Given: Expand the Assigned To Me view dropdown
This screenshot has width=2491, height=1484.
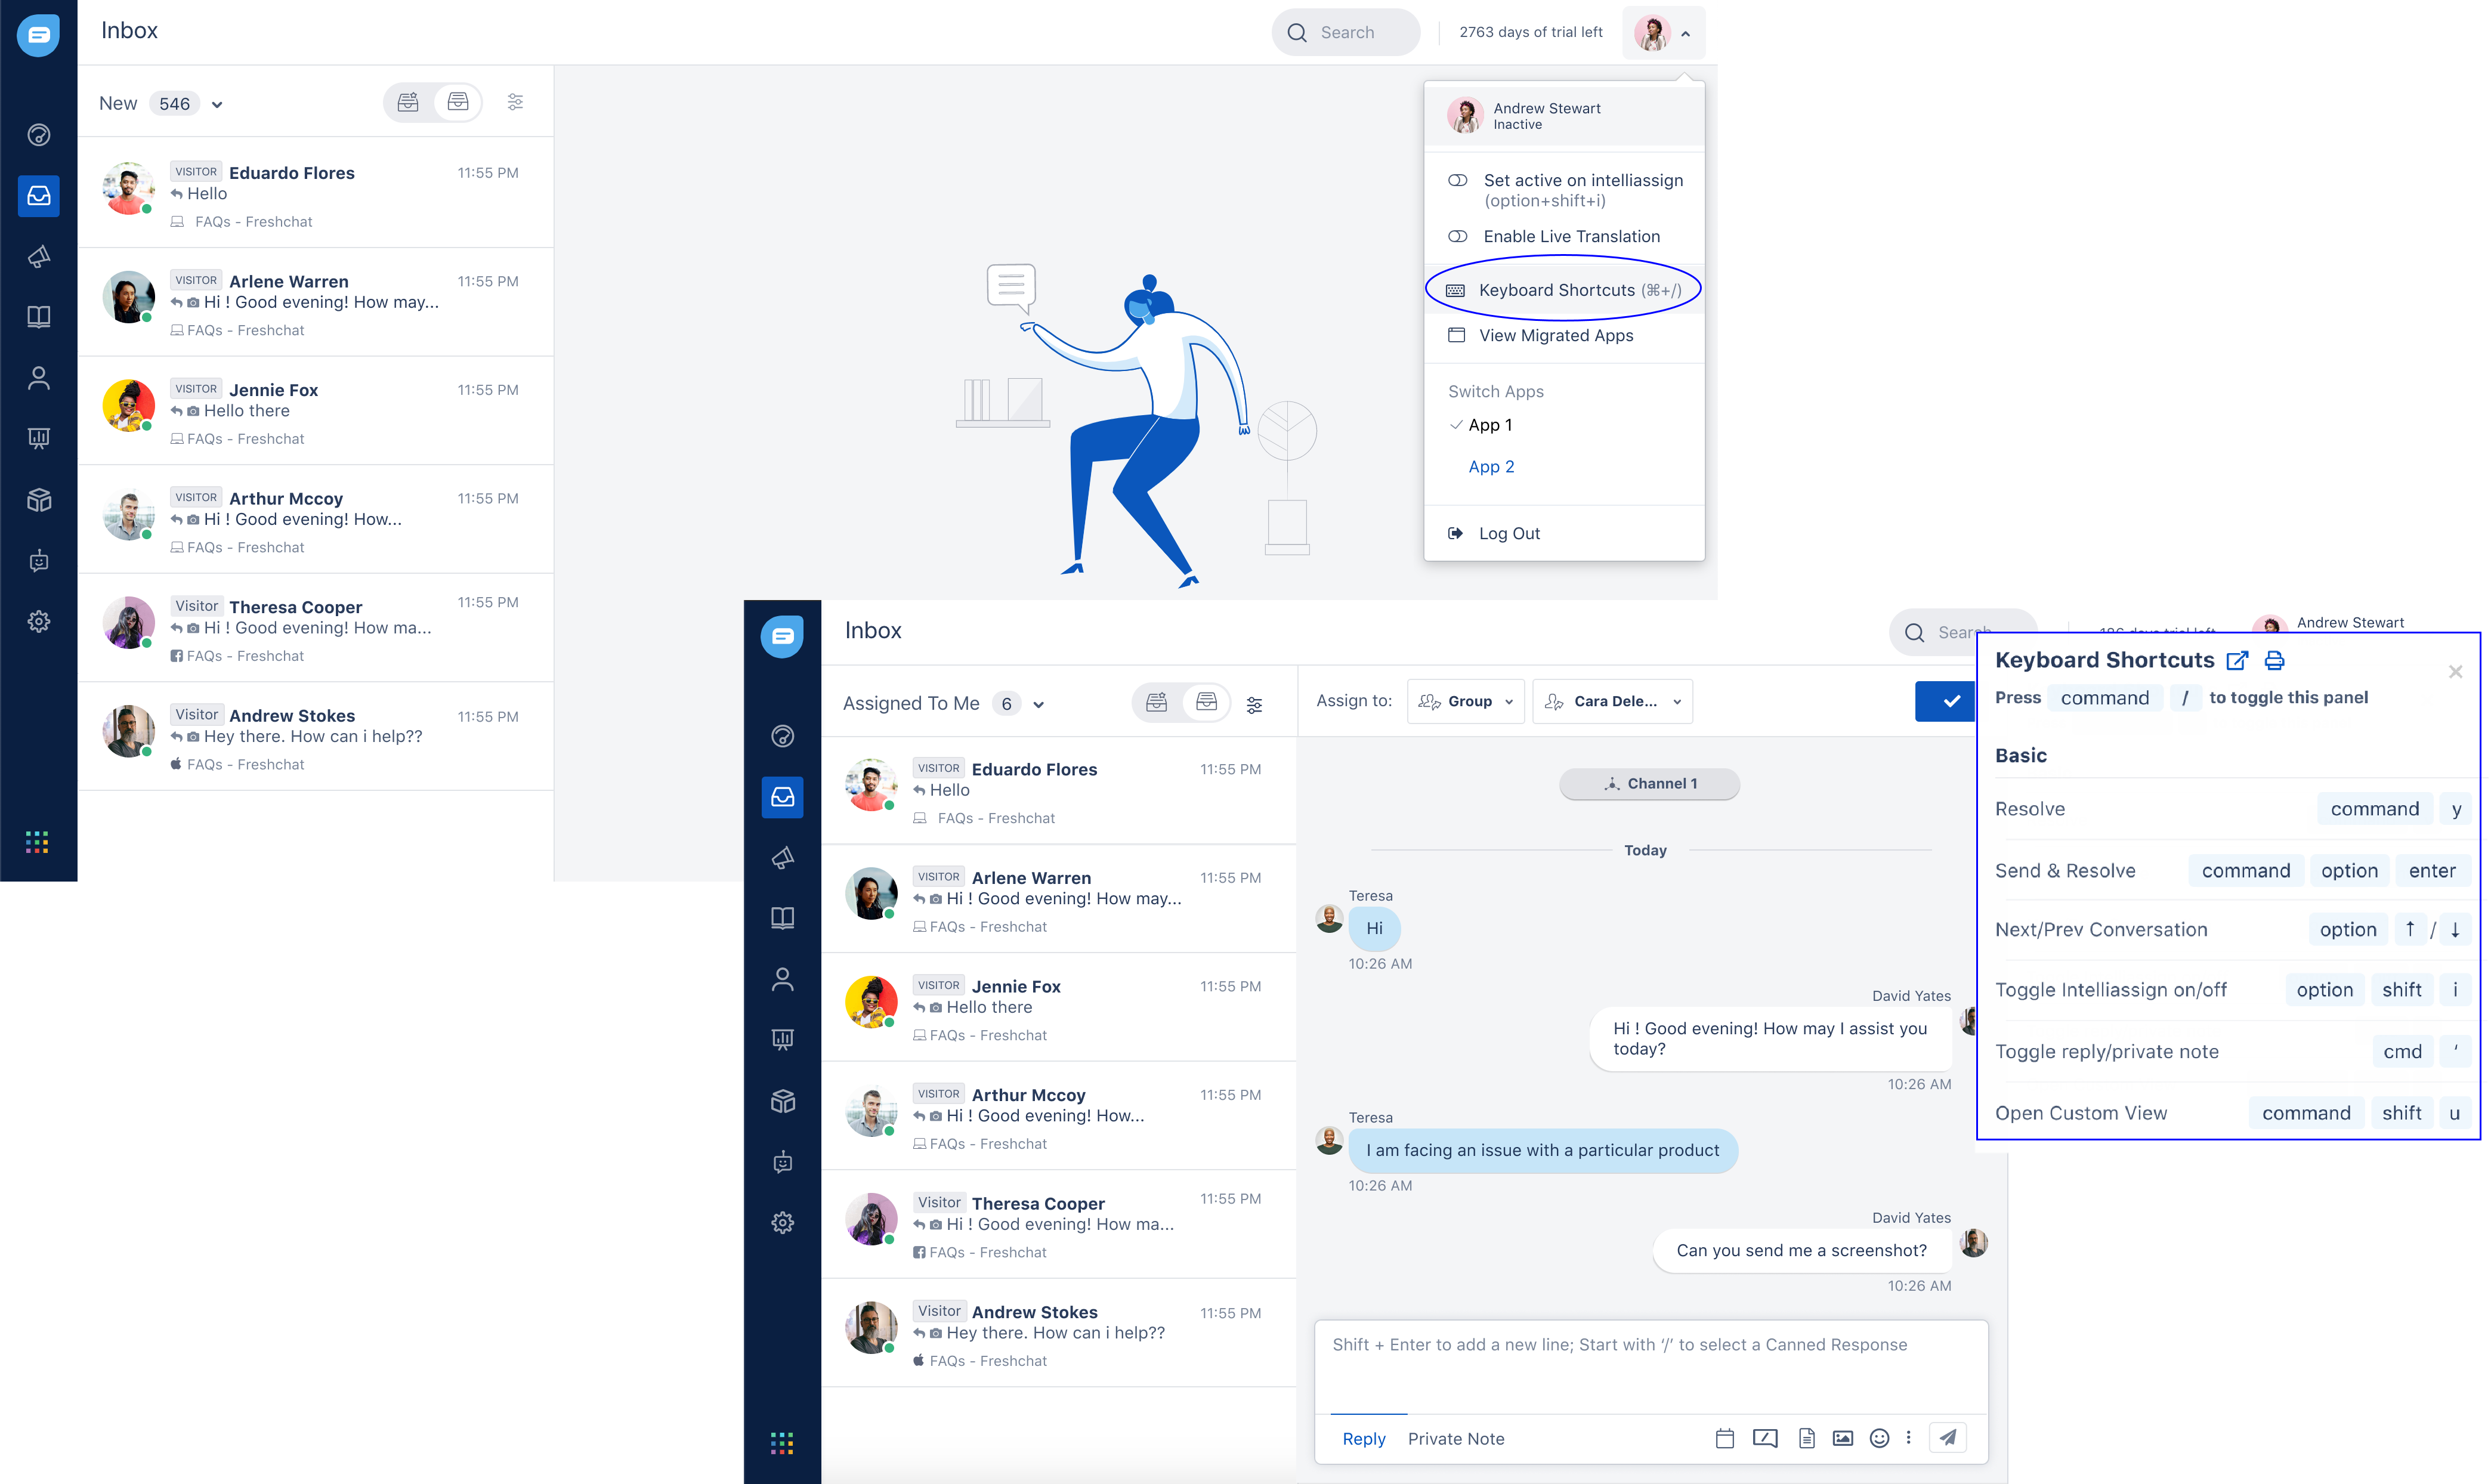Looking at the screenshot, I should click(1038, 704).
